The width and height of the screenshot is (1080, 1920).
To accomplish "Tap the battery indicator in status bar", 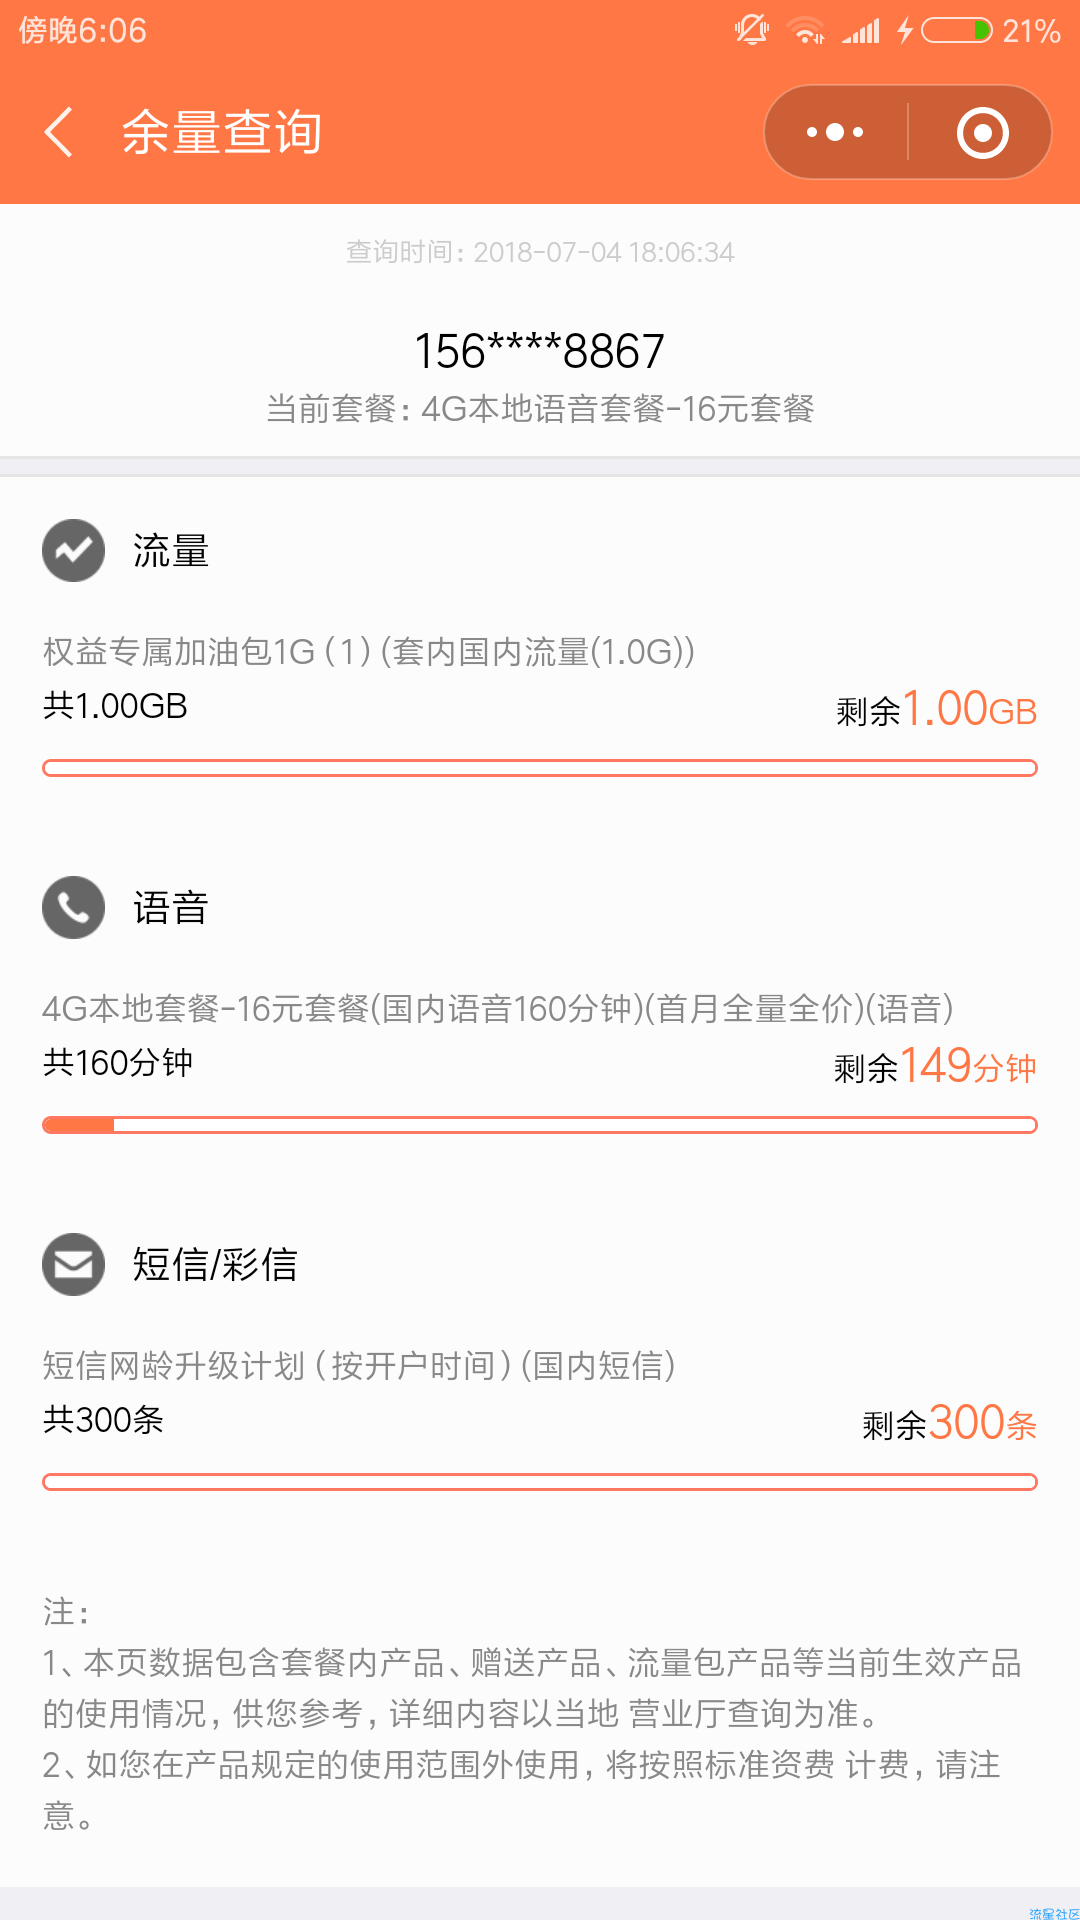I will click(x=956, y=31).
